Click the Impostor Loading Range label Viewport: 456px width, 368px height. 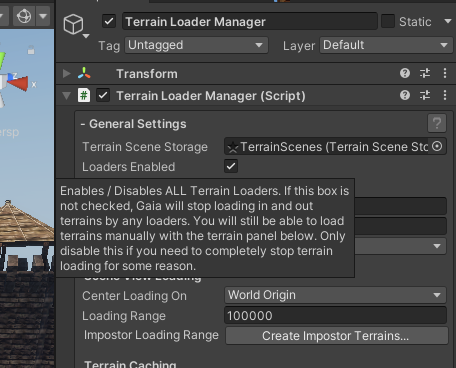[x=151, y=335]
